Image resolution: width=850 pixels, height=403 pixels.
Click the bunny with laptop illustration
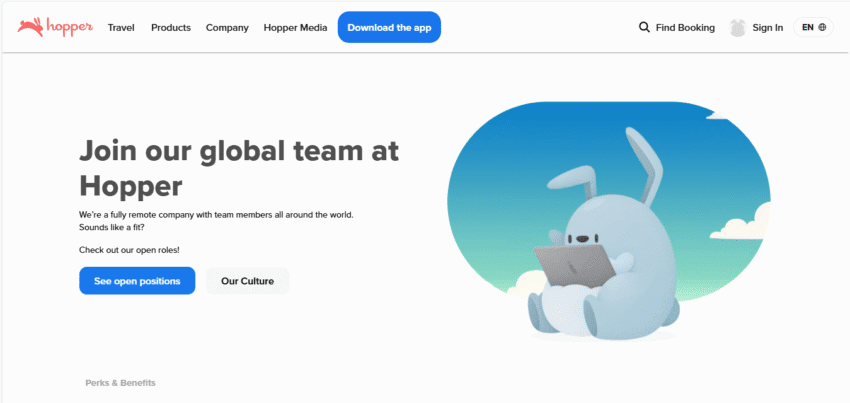coord(607,221)
